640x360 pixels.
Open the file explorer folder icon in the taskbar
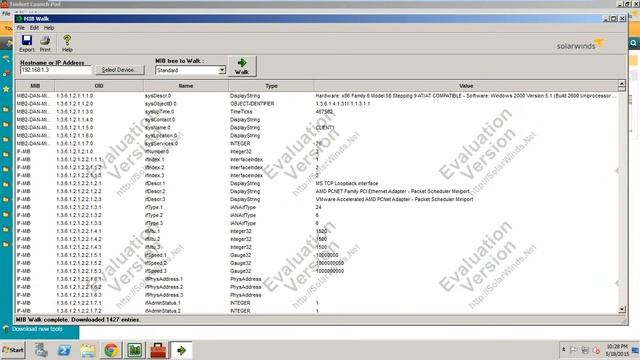88,350
